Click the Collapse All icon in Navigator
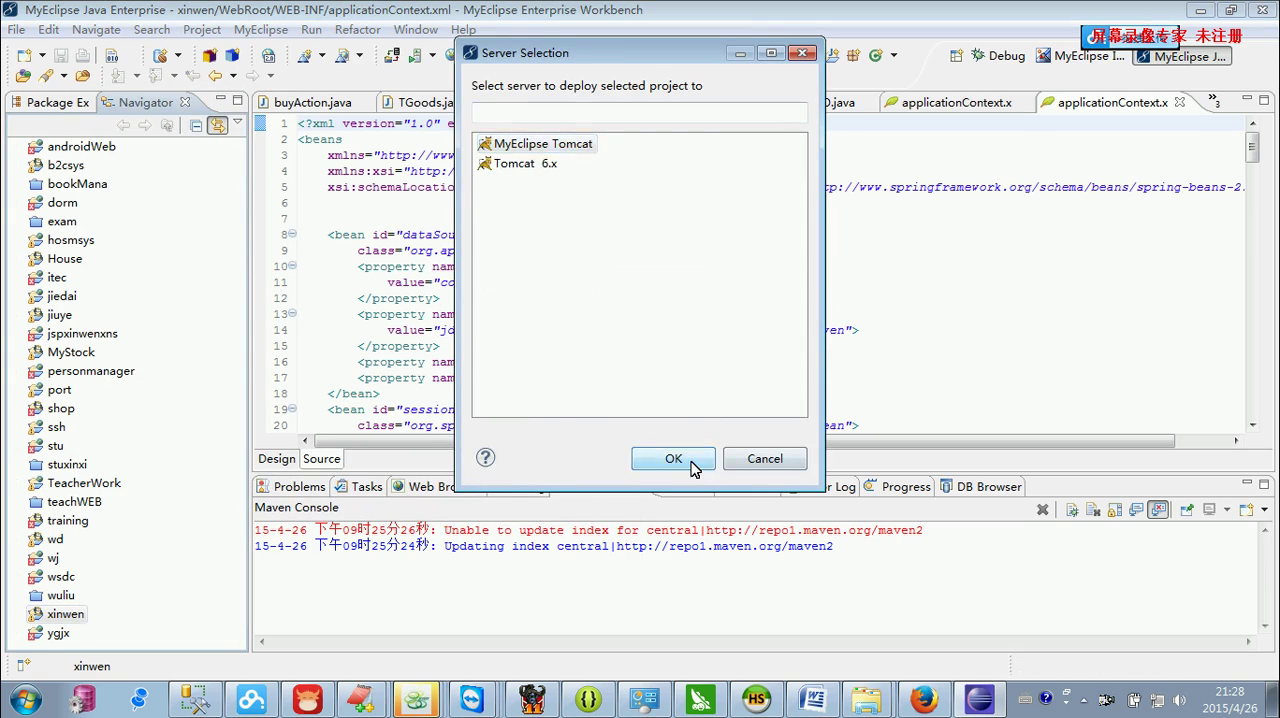The height and width of the screenshot is (718, 1280). point(196,125)
